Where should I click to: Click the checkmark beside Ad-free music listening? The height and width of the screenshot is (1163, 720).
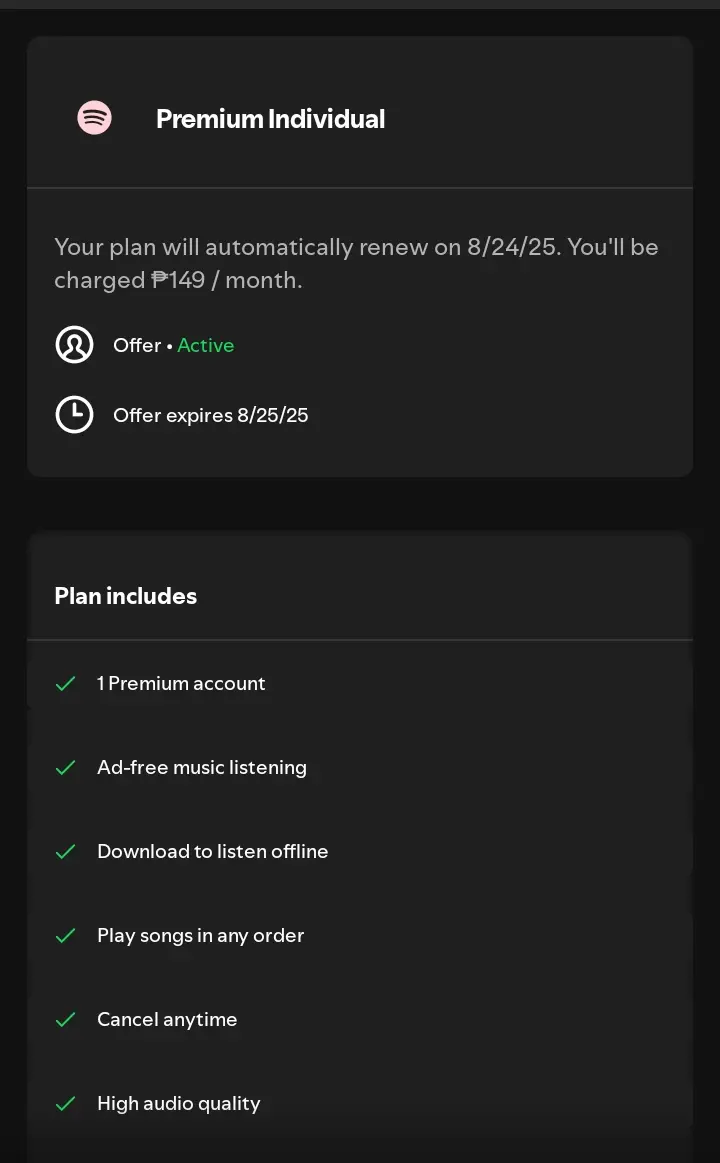coord(66,768)
